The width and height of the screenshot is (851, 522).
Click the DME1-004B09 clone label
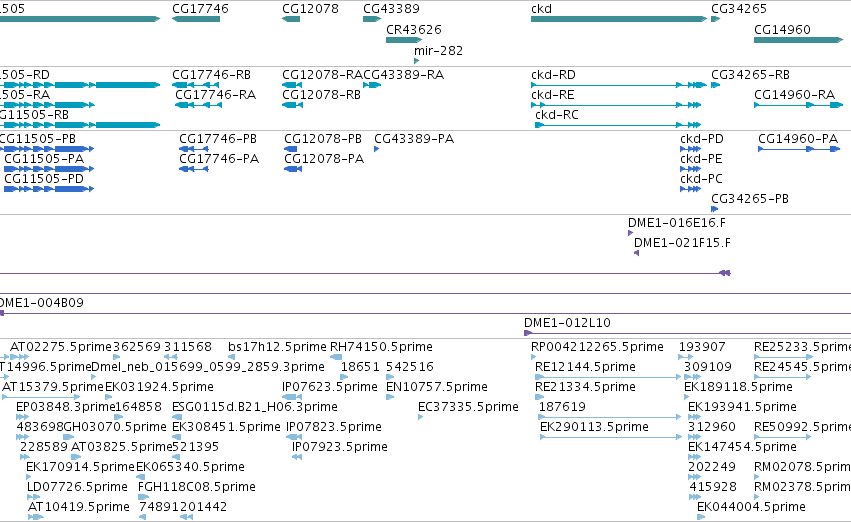pos(41,303)
